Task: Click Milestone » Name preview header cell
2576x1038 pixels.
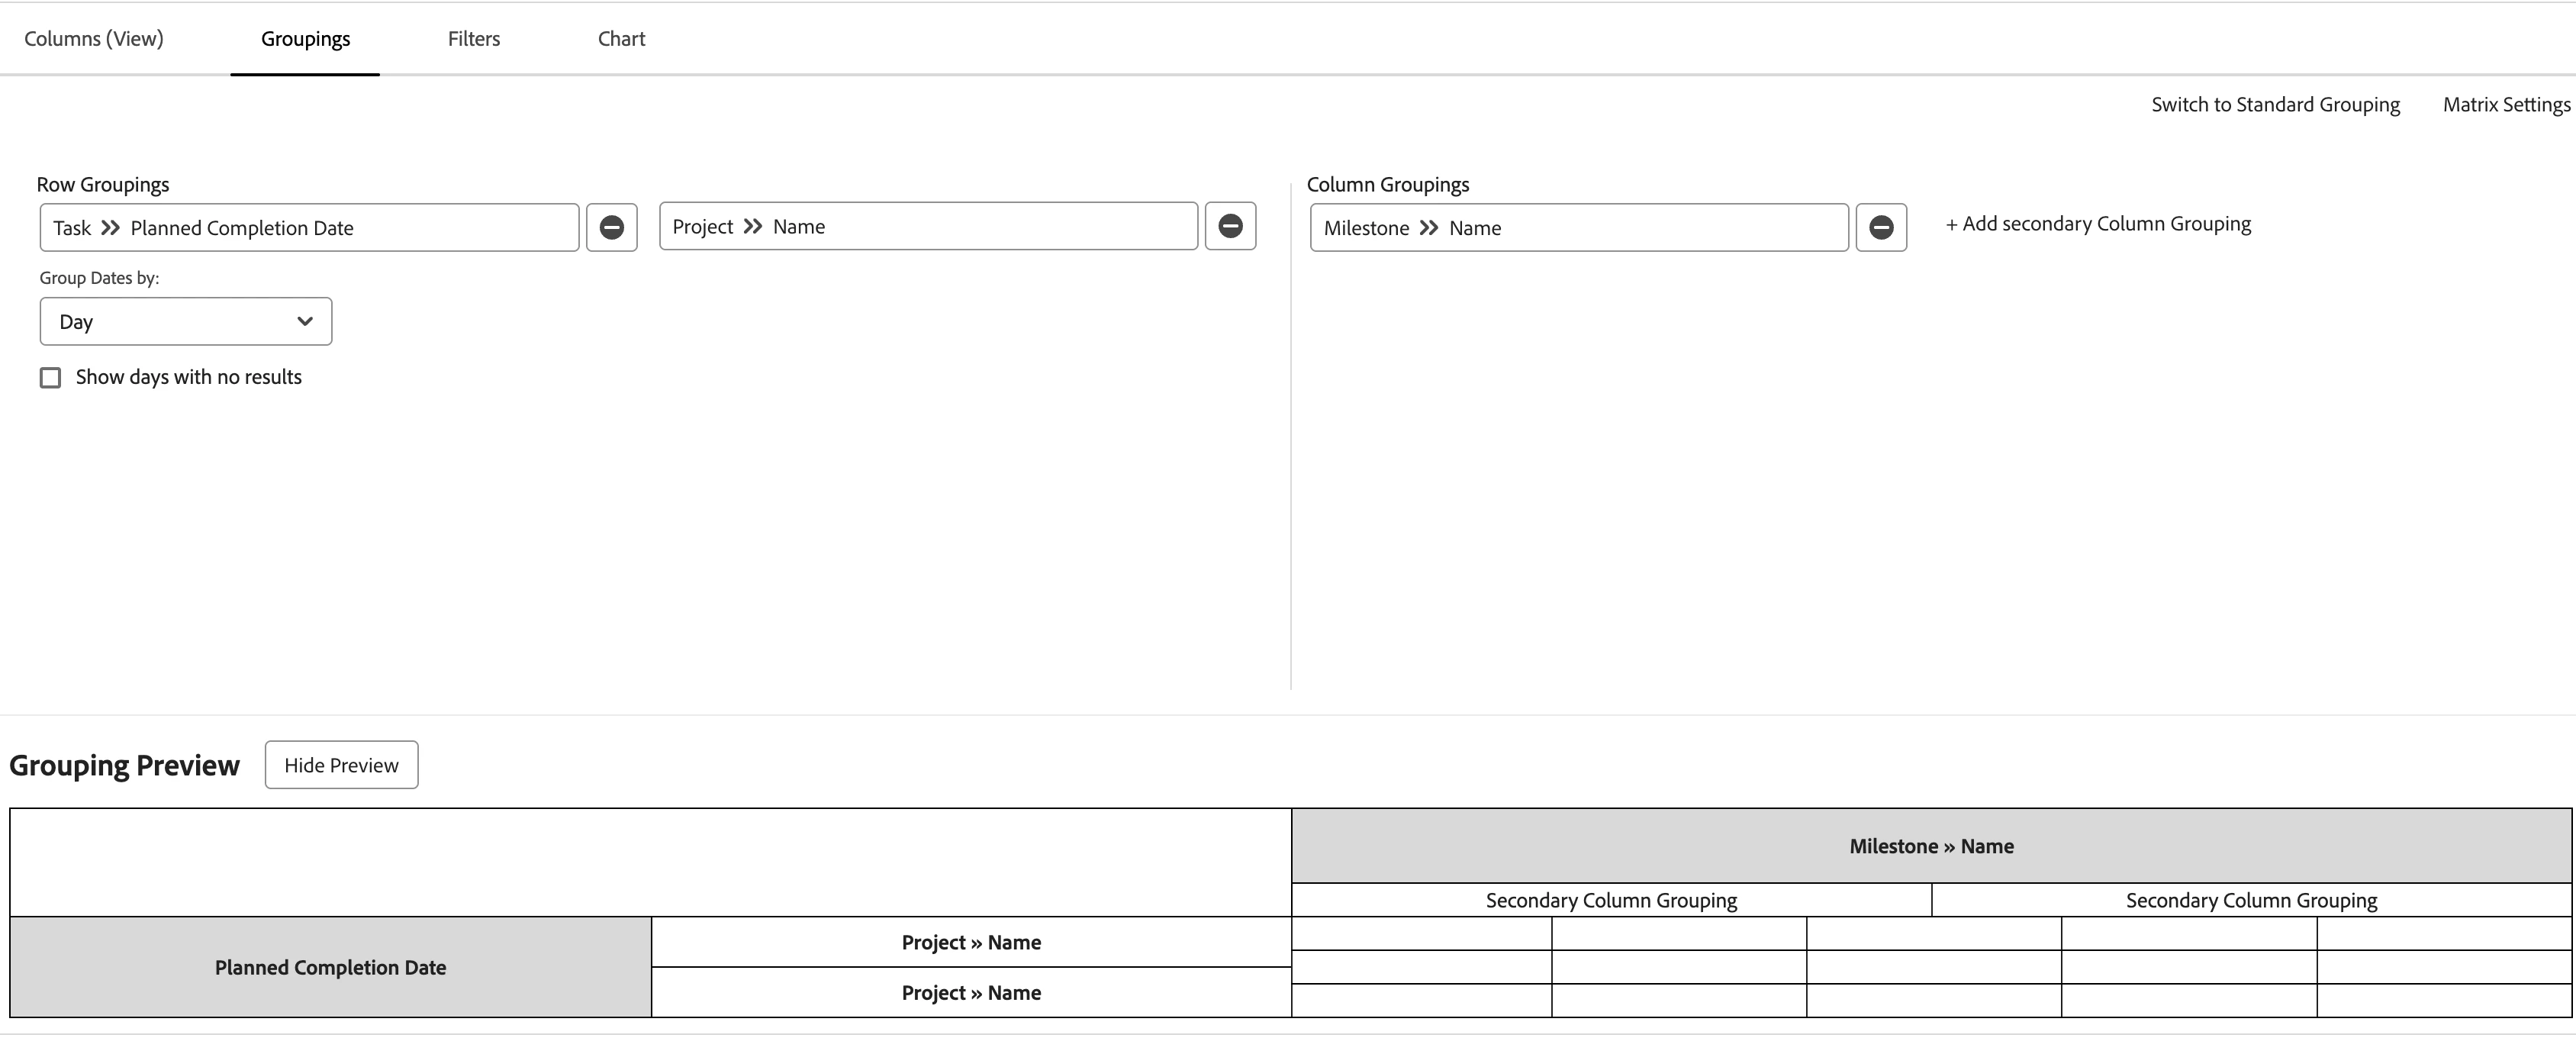Action: point(1930,846)
